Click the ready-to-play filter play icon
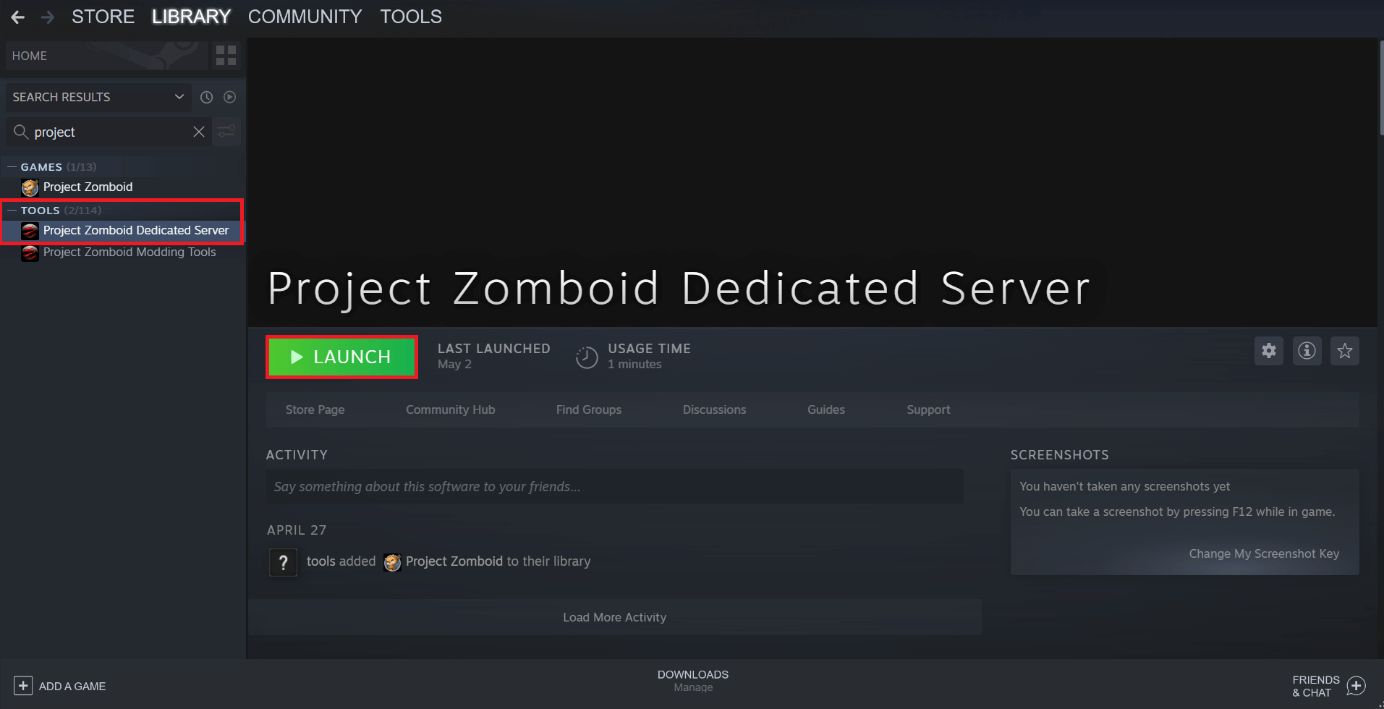The height and width of the screenshot is (709, 1384). (229, 96)
